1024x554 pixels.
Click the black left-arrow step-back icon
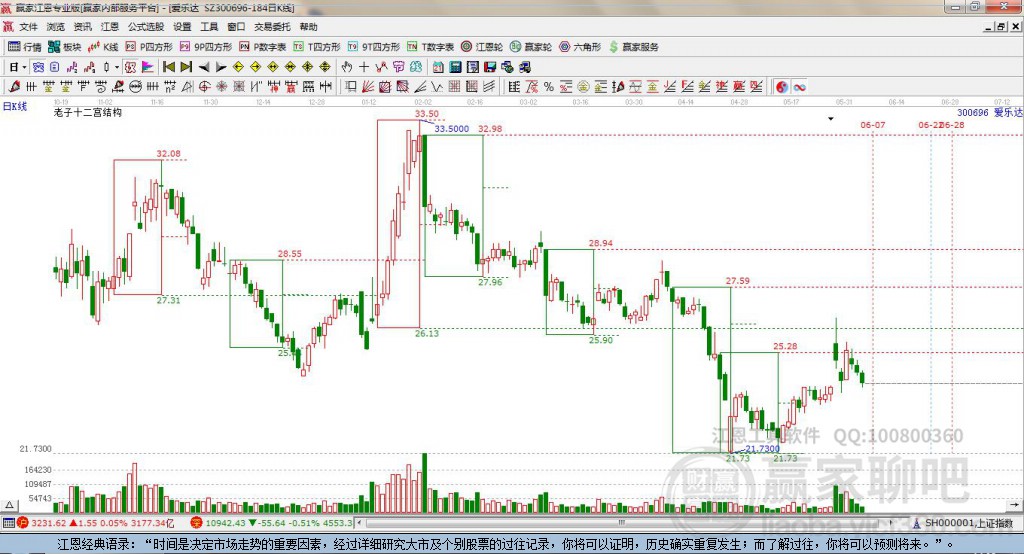tap(204, 67)
